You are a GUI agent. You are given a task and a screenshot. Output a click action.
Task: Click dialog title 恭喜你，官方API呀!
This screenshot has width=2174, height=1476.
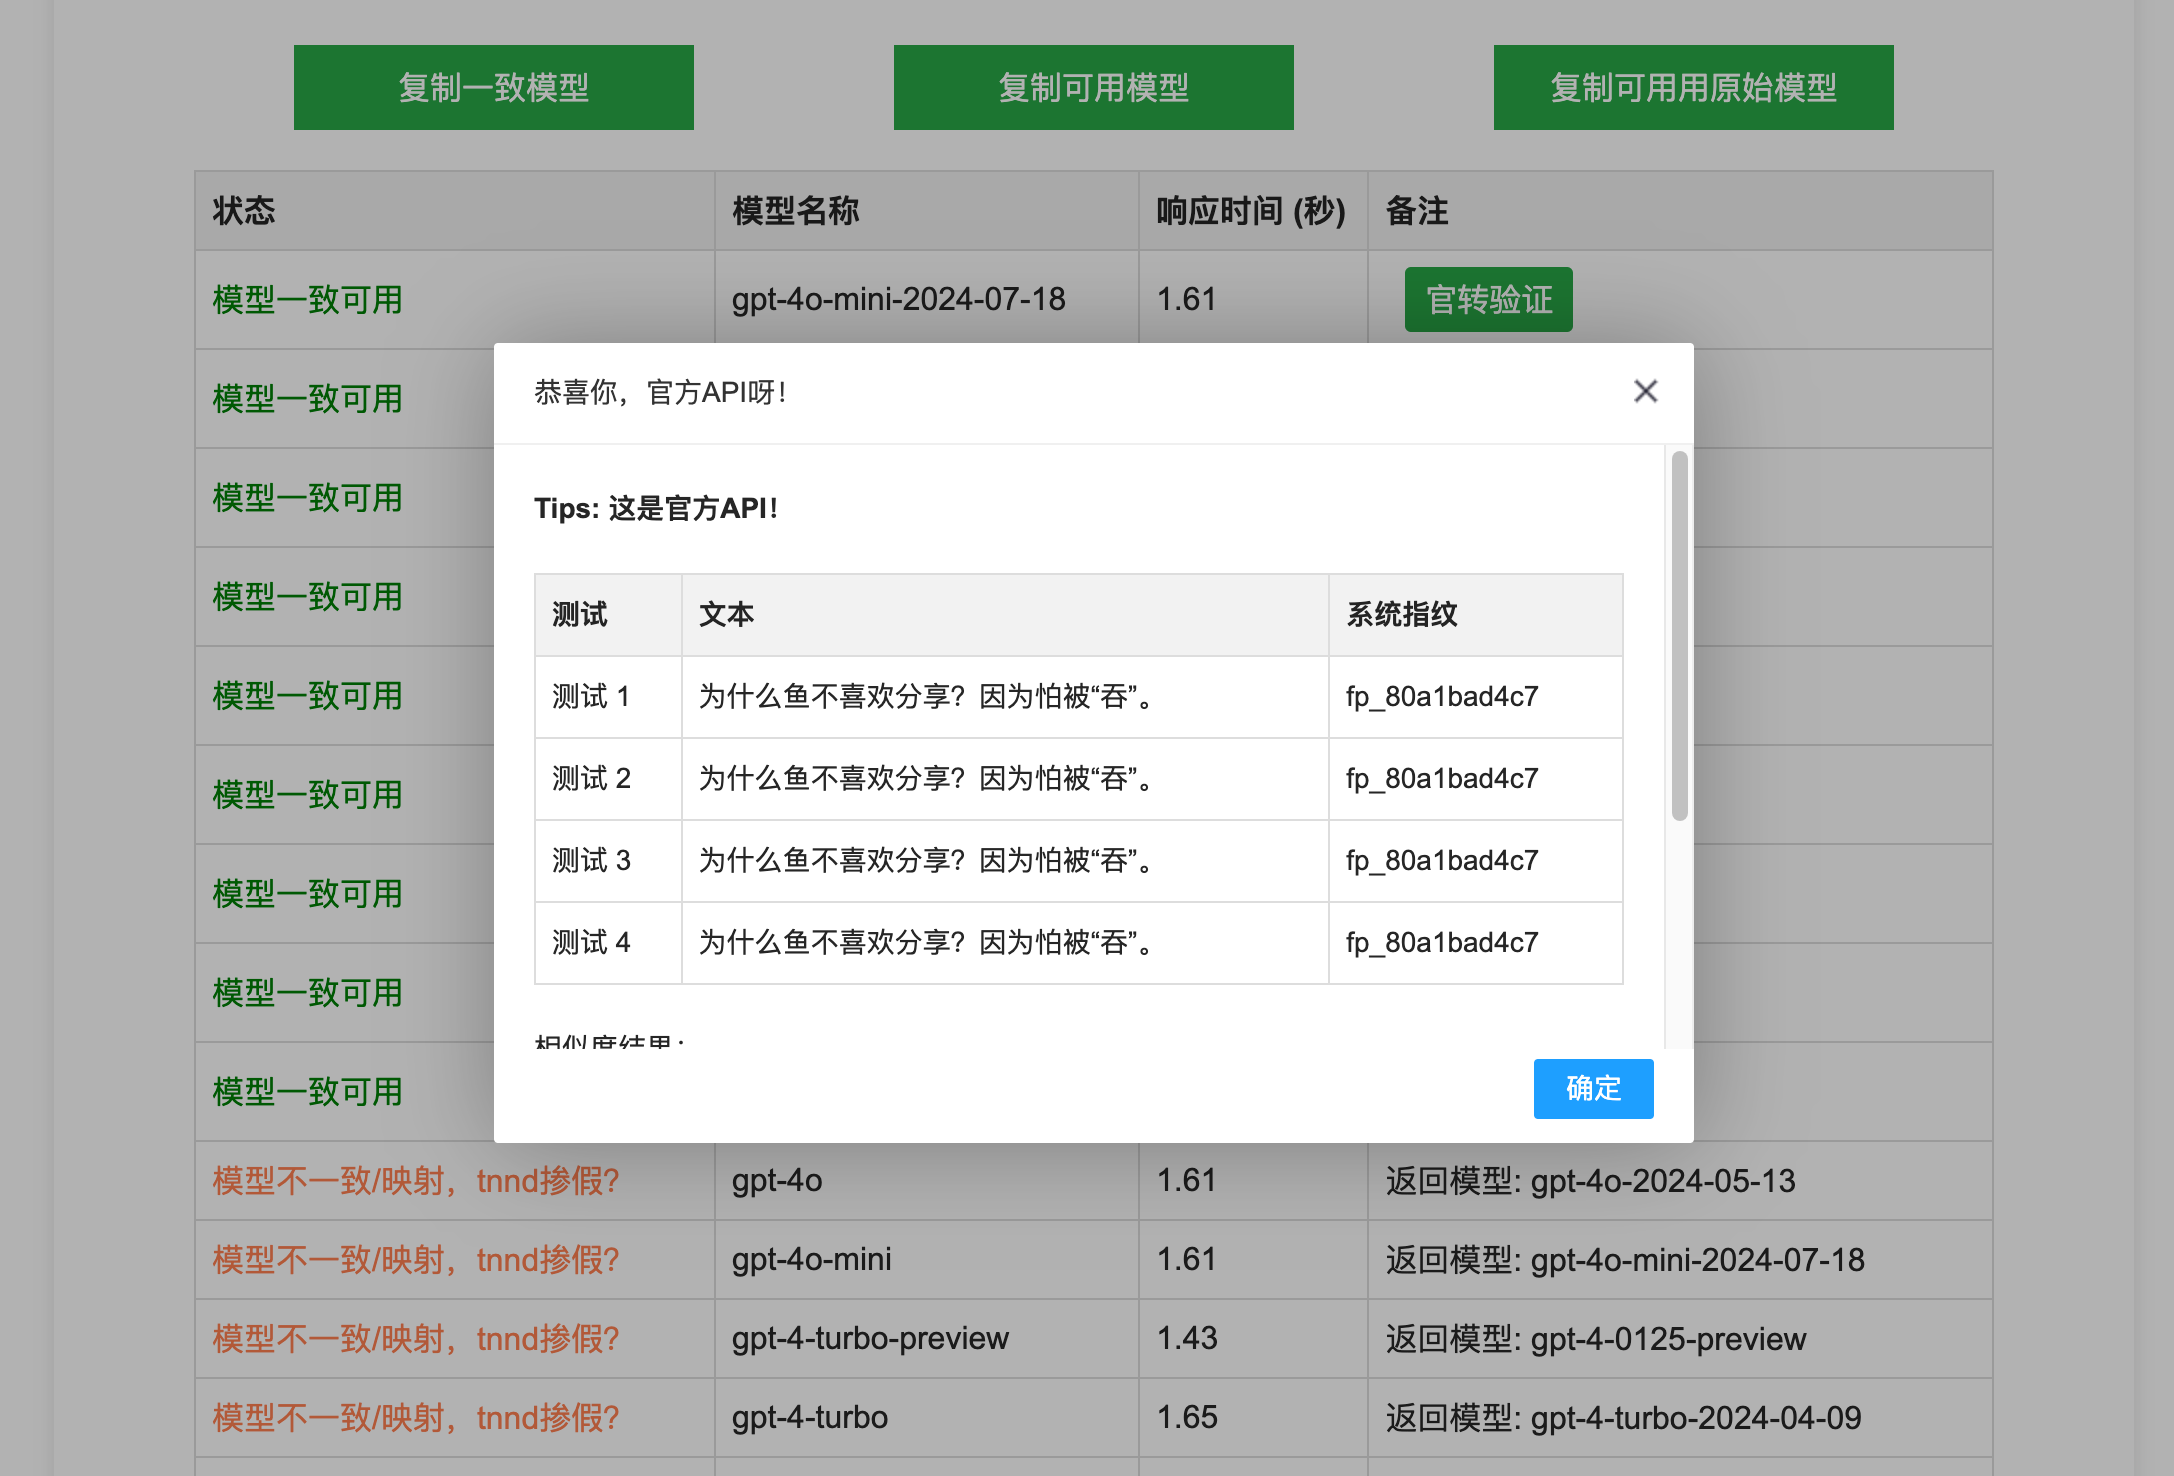point(660,392)
